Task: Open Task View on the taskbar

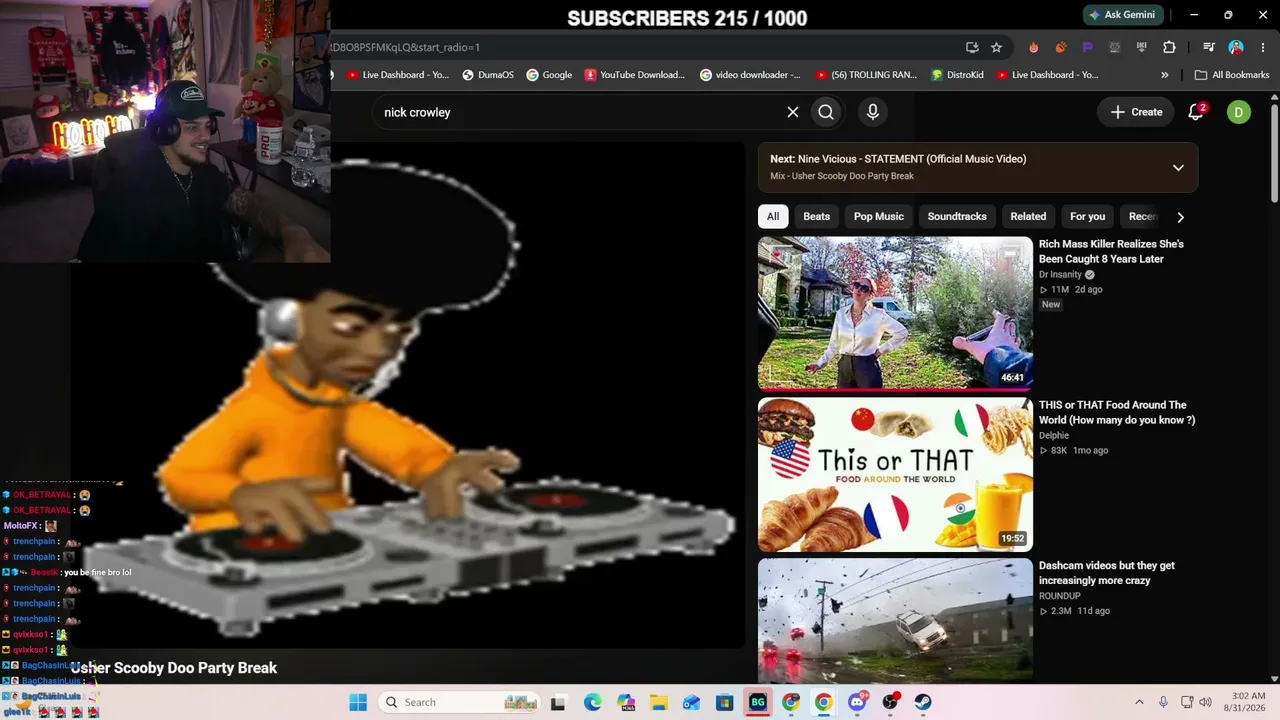Action: pos(559,702)
